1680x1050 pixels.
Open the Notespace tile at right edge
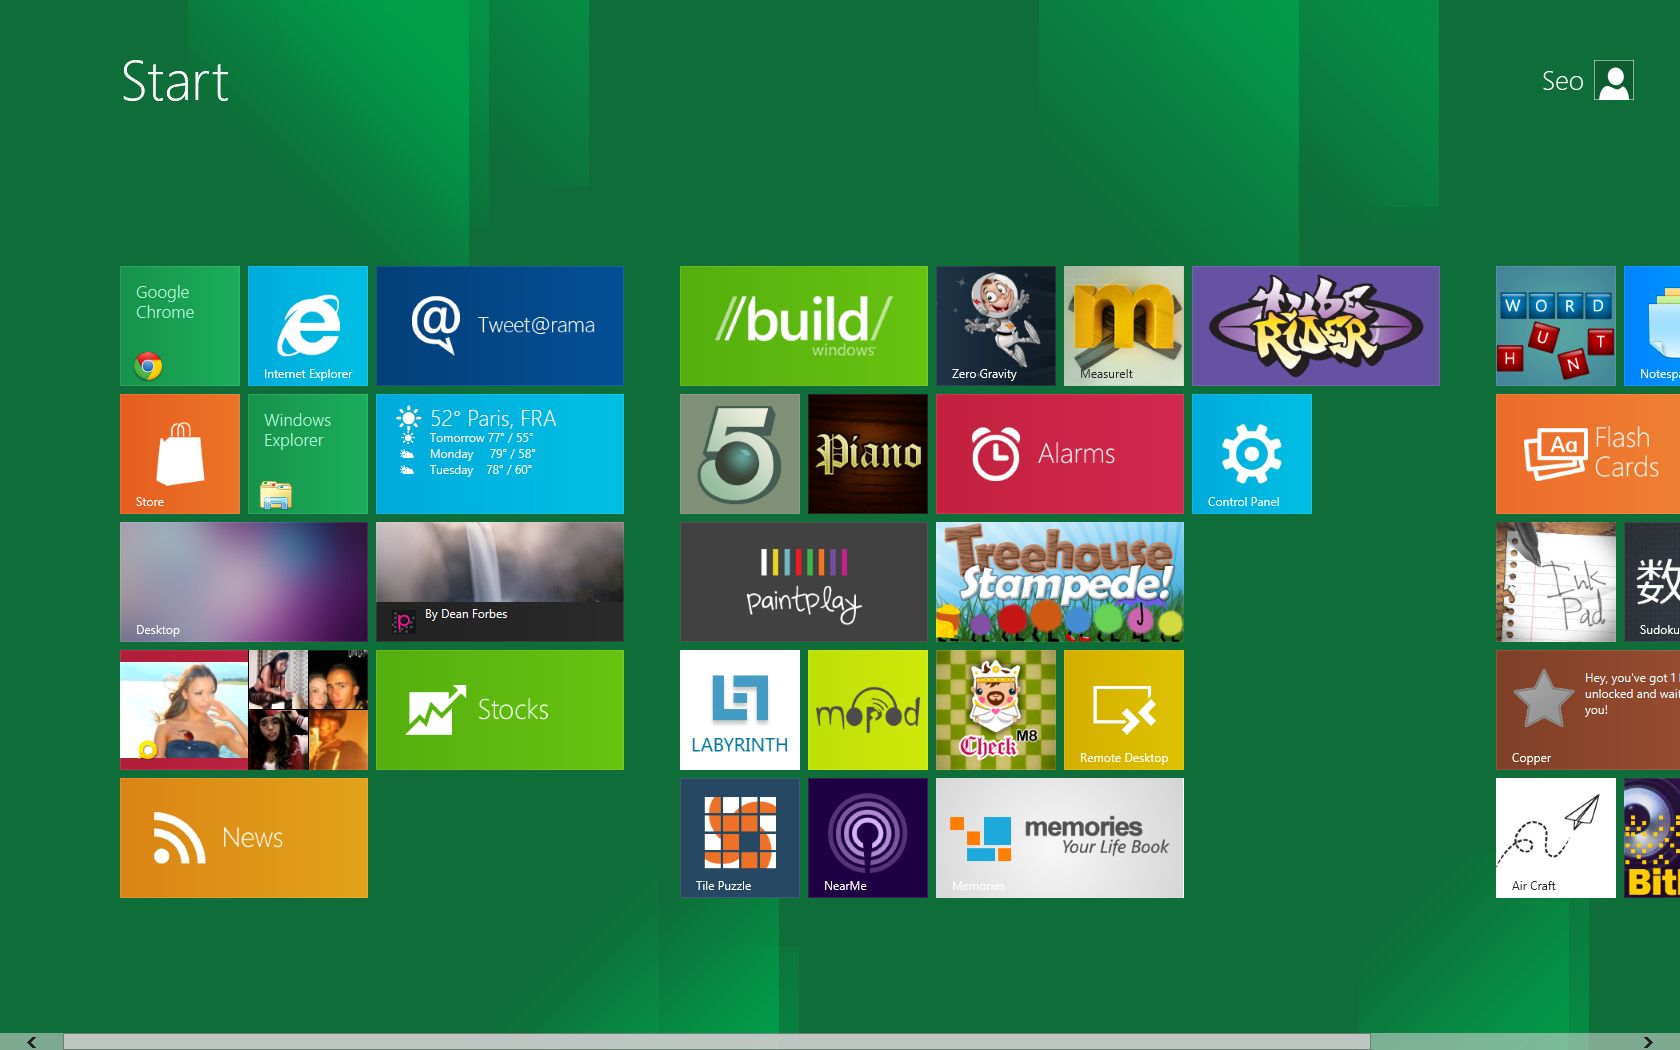pos(1652,326)
